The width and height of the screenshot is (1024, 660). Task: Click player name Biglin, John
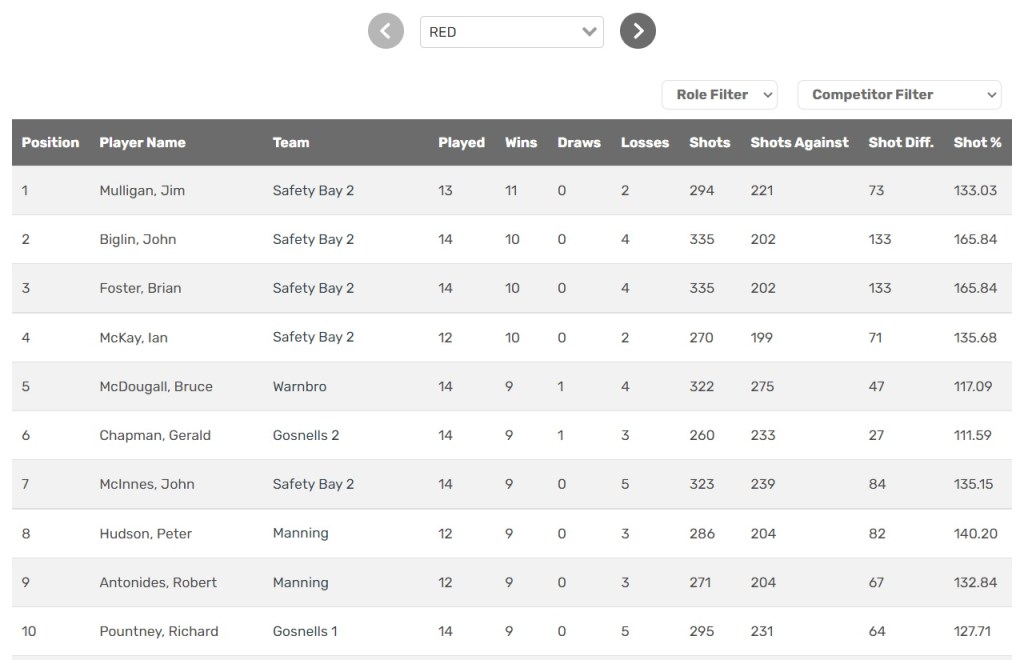point(138,240)
